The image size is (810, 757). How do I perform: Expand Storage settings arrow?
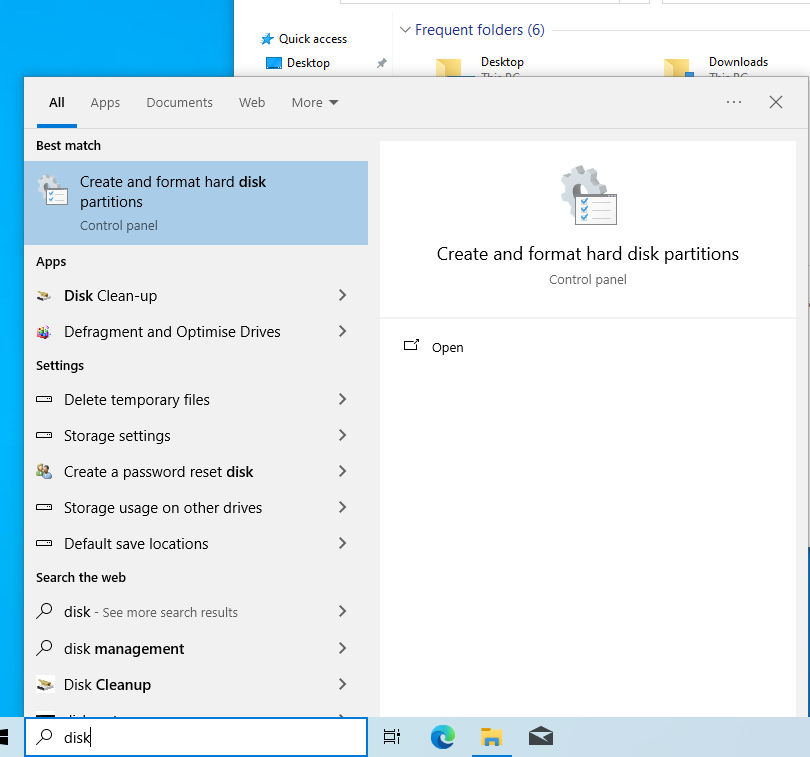click(x=342, y=436)
